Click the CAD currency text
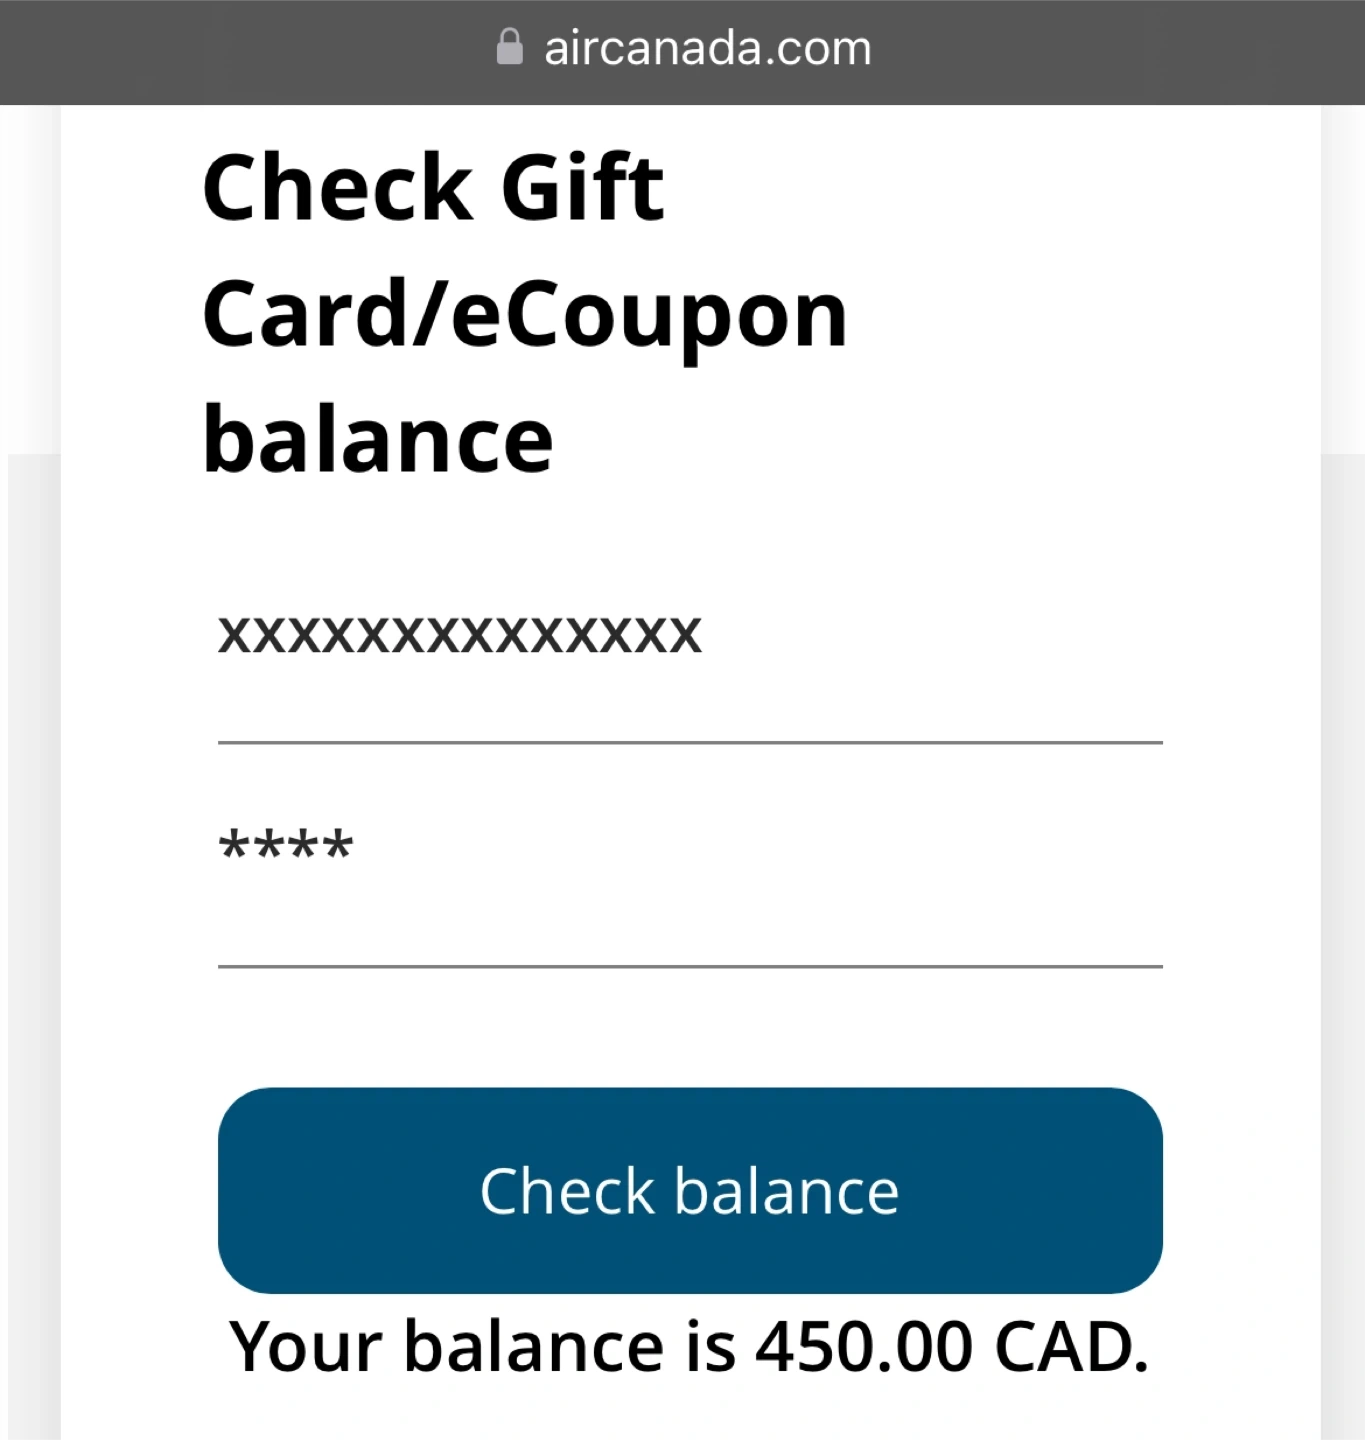The width and height of the screenshot is (1365, 1440). click(x=1070, y=1346)
